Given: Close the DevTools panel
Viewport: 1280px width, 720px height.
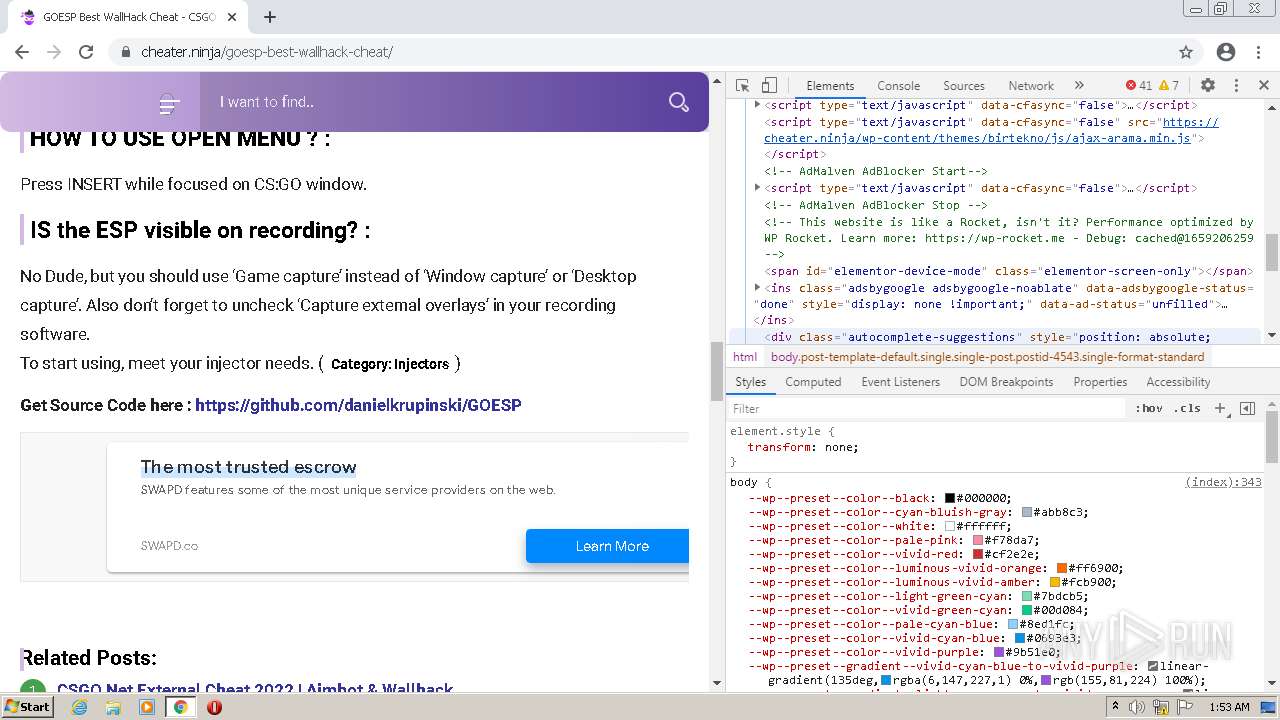Looking at the screenshot, I should (1263, 86).
